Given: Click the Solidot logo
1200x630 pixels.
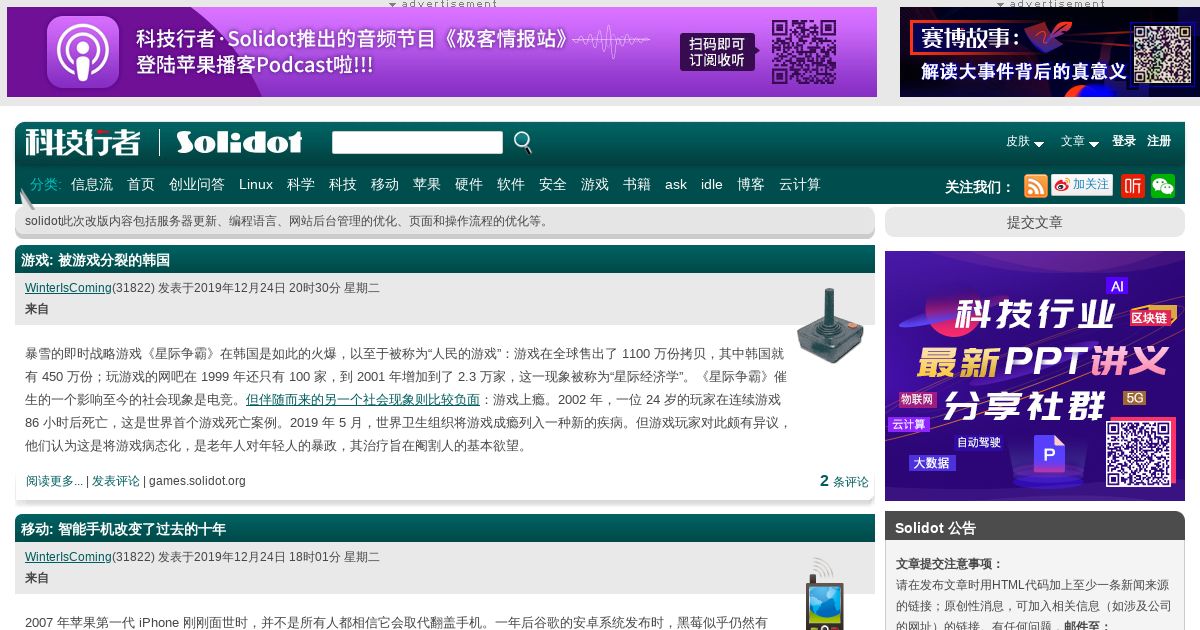Looking at the screenshot, I should point(239,142).
